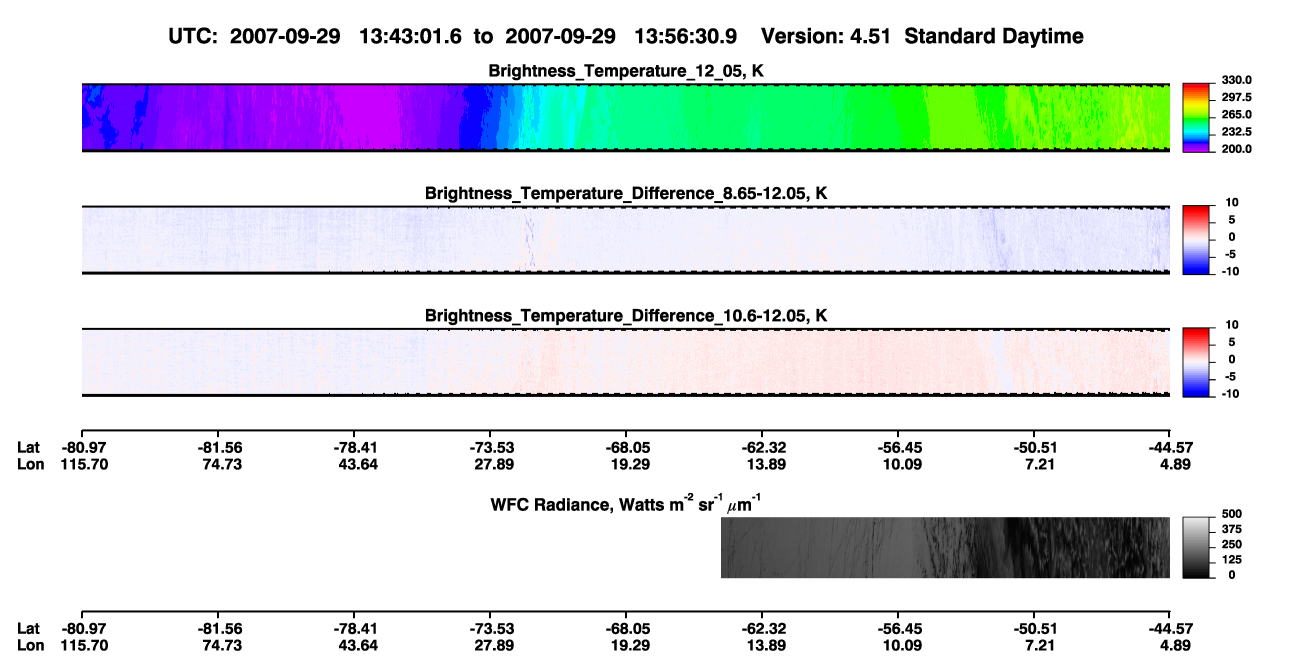Click the 'Version: 4.51 Standard Daytime' text
The width and height of the screenshot is (1300, 667).
coord(922,36)
